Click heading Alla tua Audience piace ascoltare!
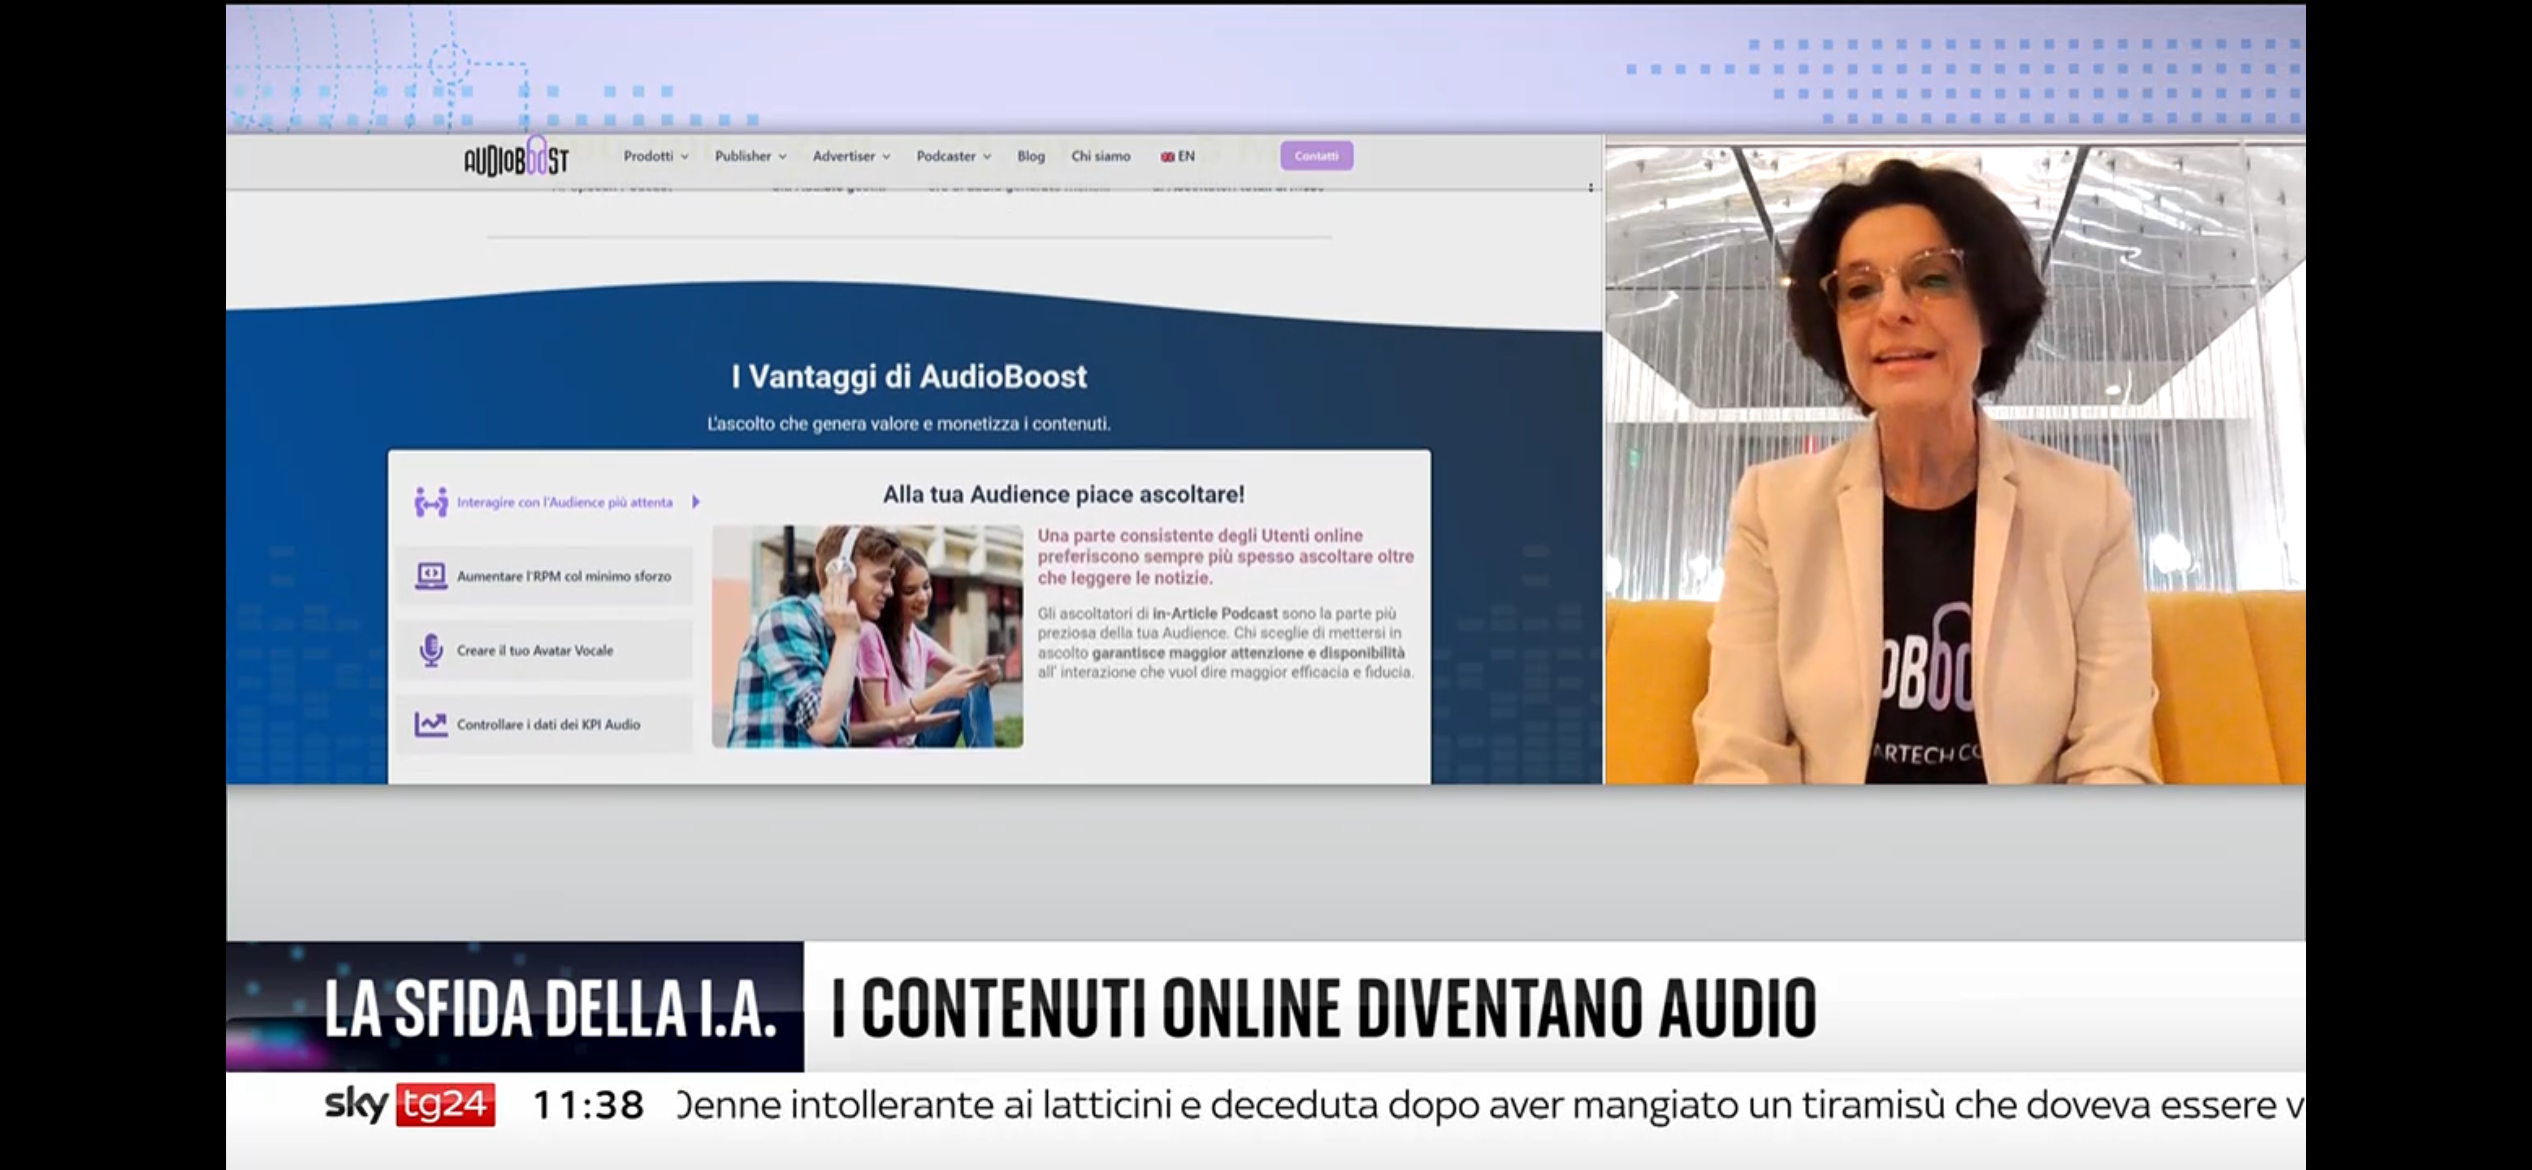Image resolution: width=2532 pixels, height=1170 pixels. click(1063, 494)
